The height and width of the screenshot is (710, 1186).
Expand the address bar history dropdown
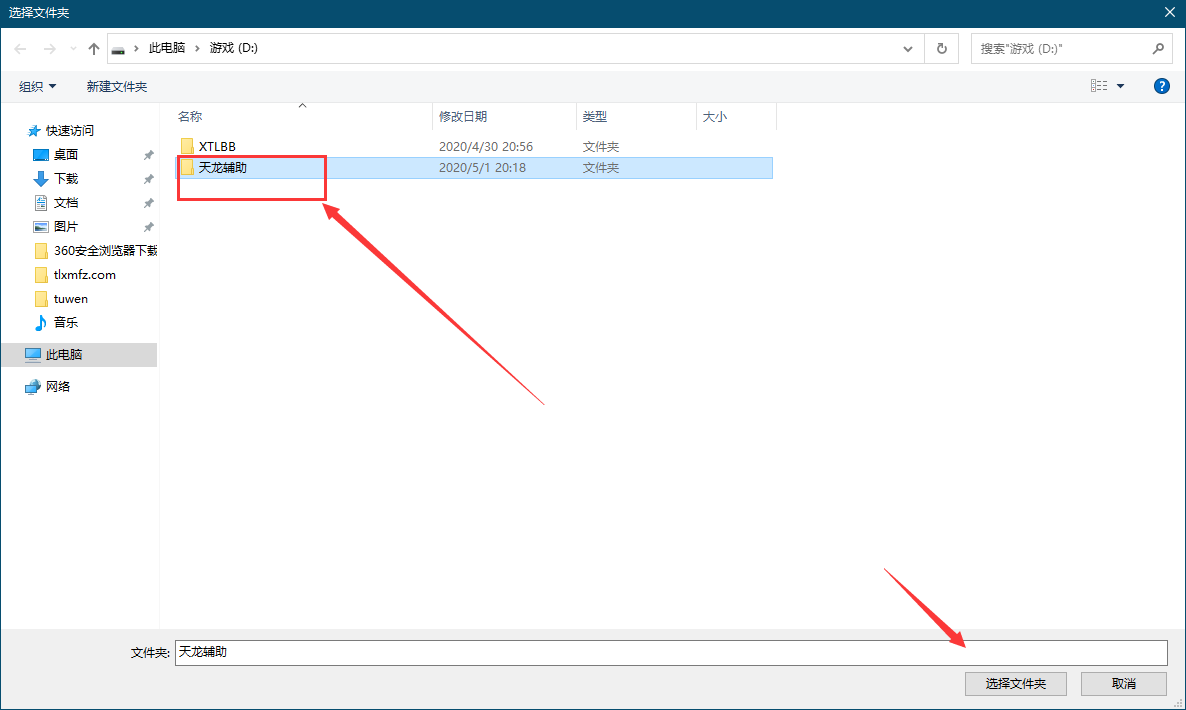click(x=908, y=48)
